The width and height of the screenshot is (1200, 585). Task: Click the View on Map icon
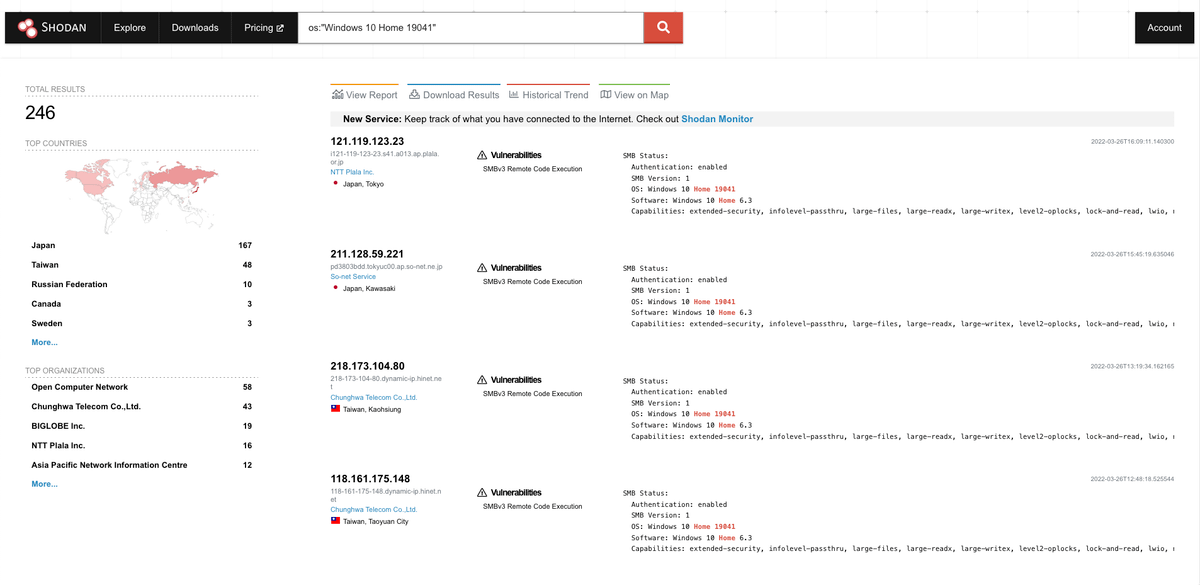tap(605, 95)
